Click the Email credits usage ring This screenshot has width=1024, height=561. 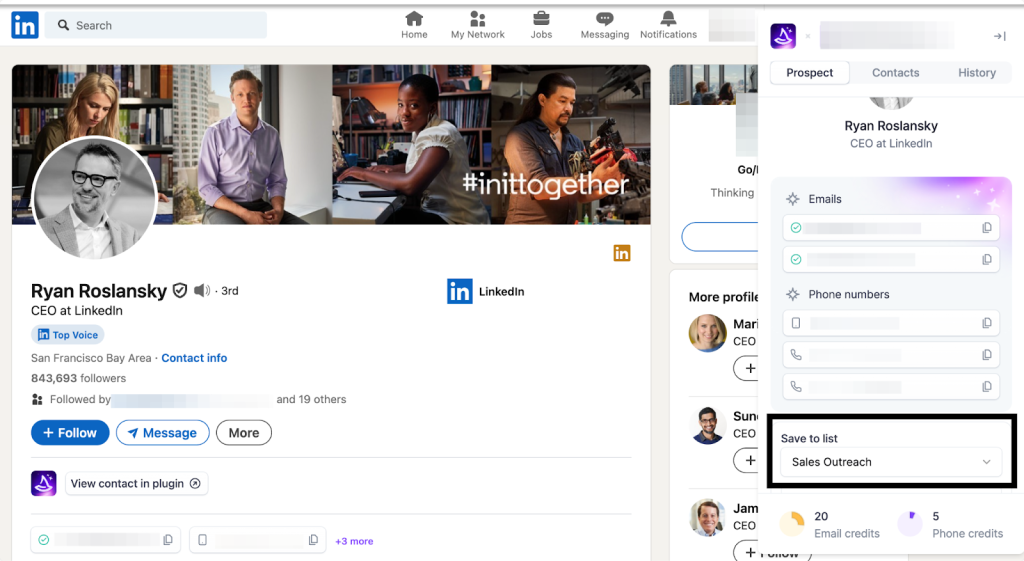(791, 524)
